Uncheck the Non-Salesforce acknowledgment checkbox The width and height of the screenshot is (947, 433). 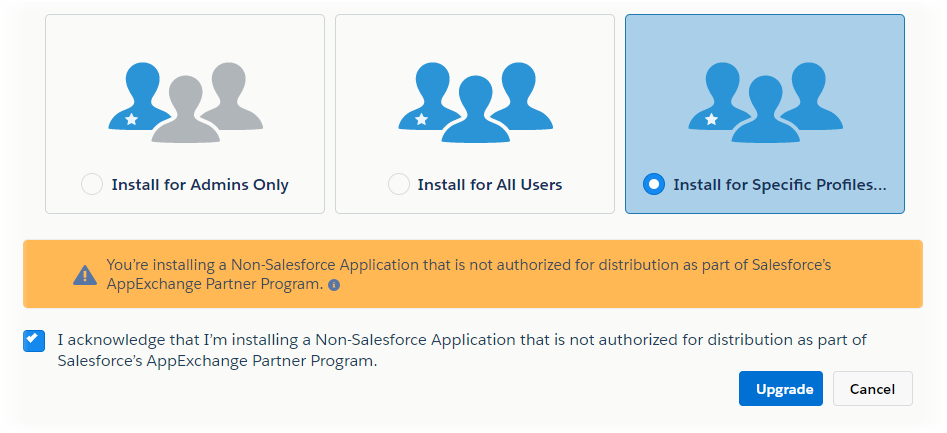point(33,341)
